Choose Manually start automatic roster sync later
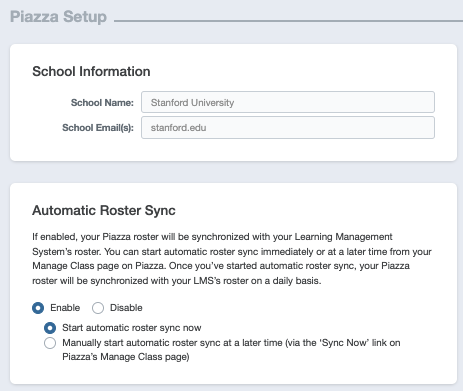The image size is (463, 391). pos(50,343)
